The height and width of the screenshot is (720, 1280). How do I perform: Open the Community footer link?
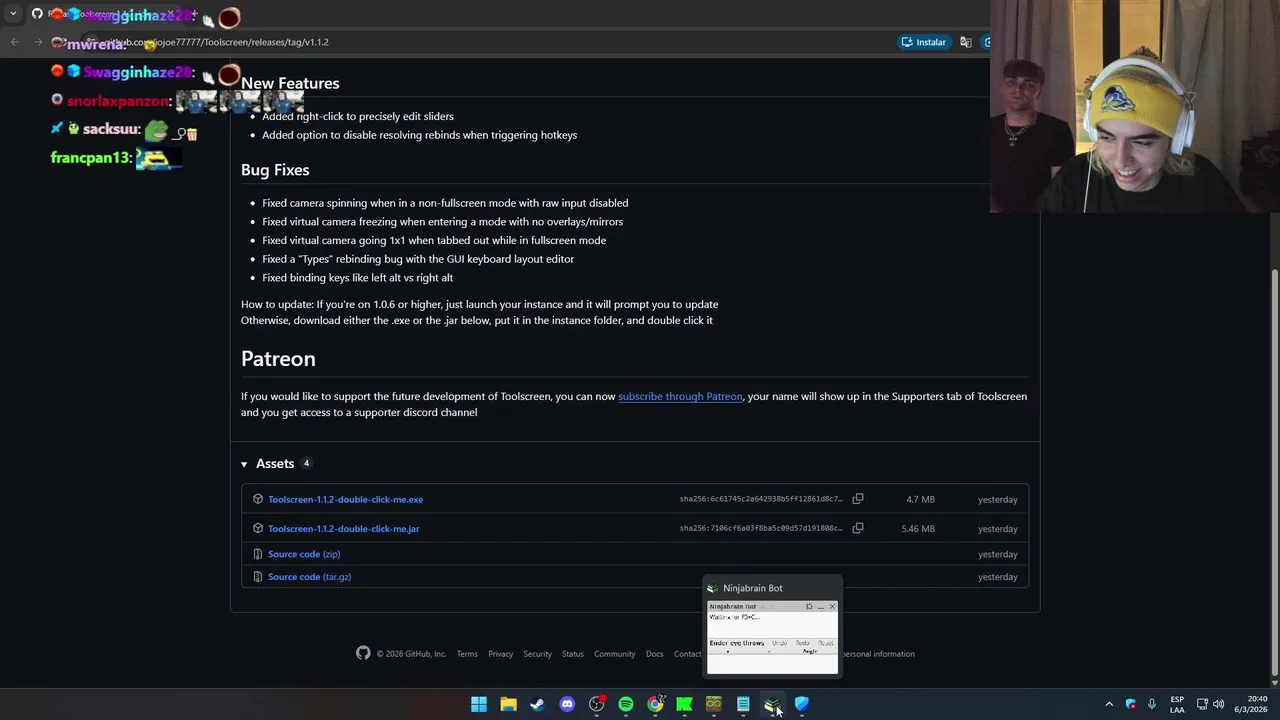tap(614, 654)
